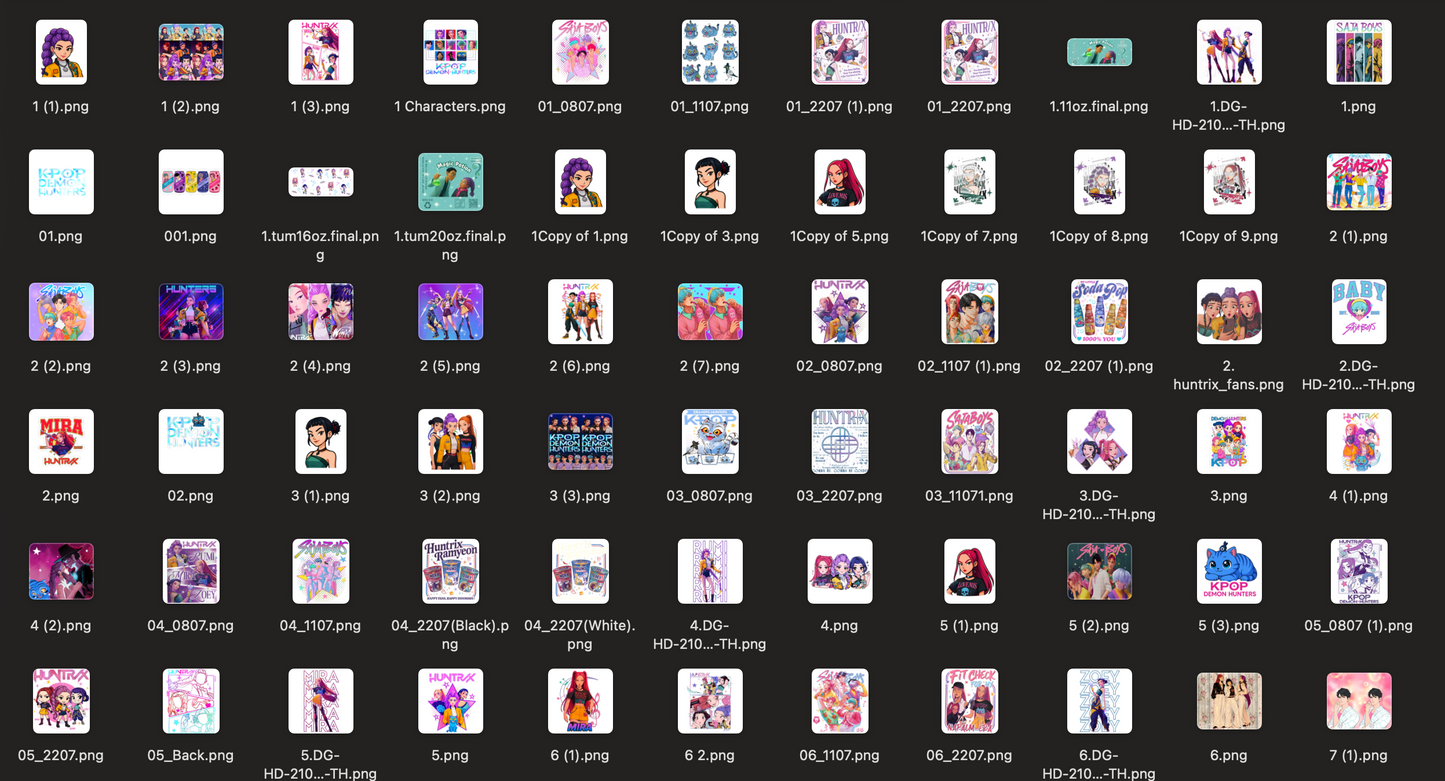
Task: Select the blue cat image 5 (3).png
Action: point(1229,572)
